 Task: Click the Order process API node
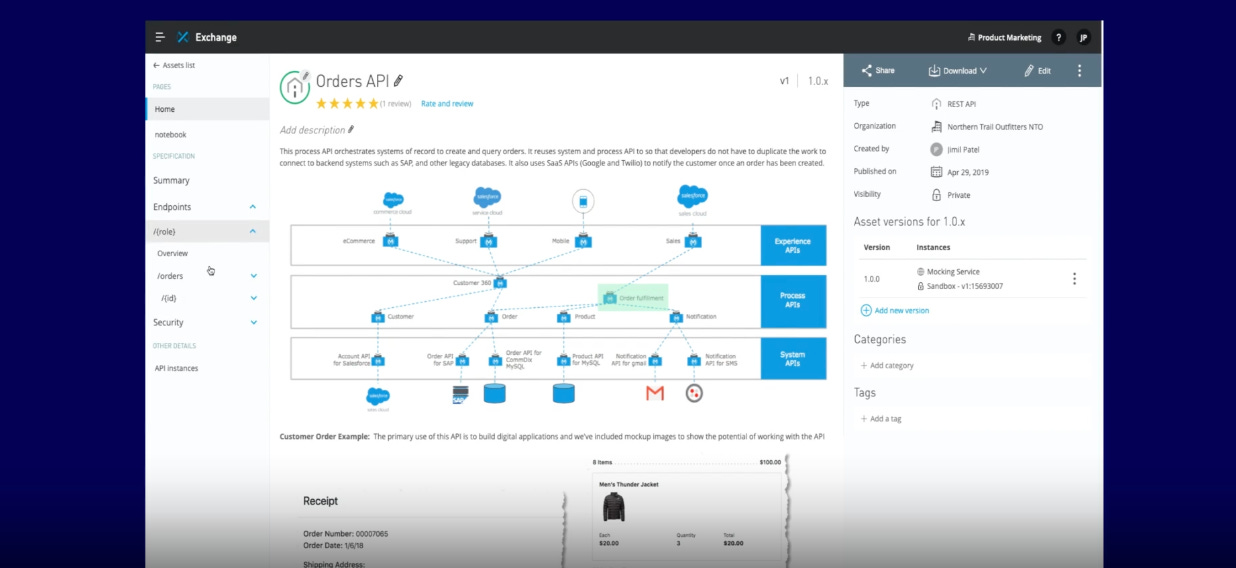[490, 317]
